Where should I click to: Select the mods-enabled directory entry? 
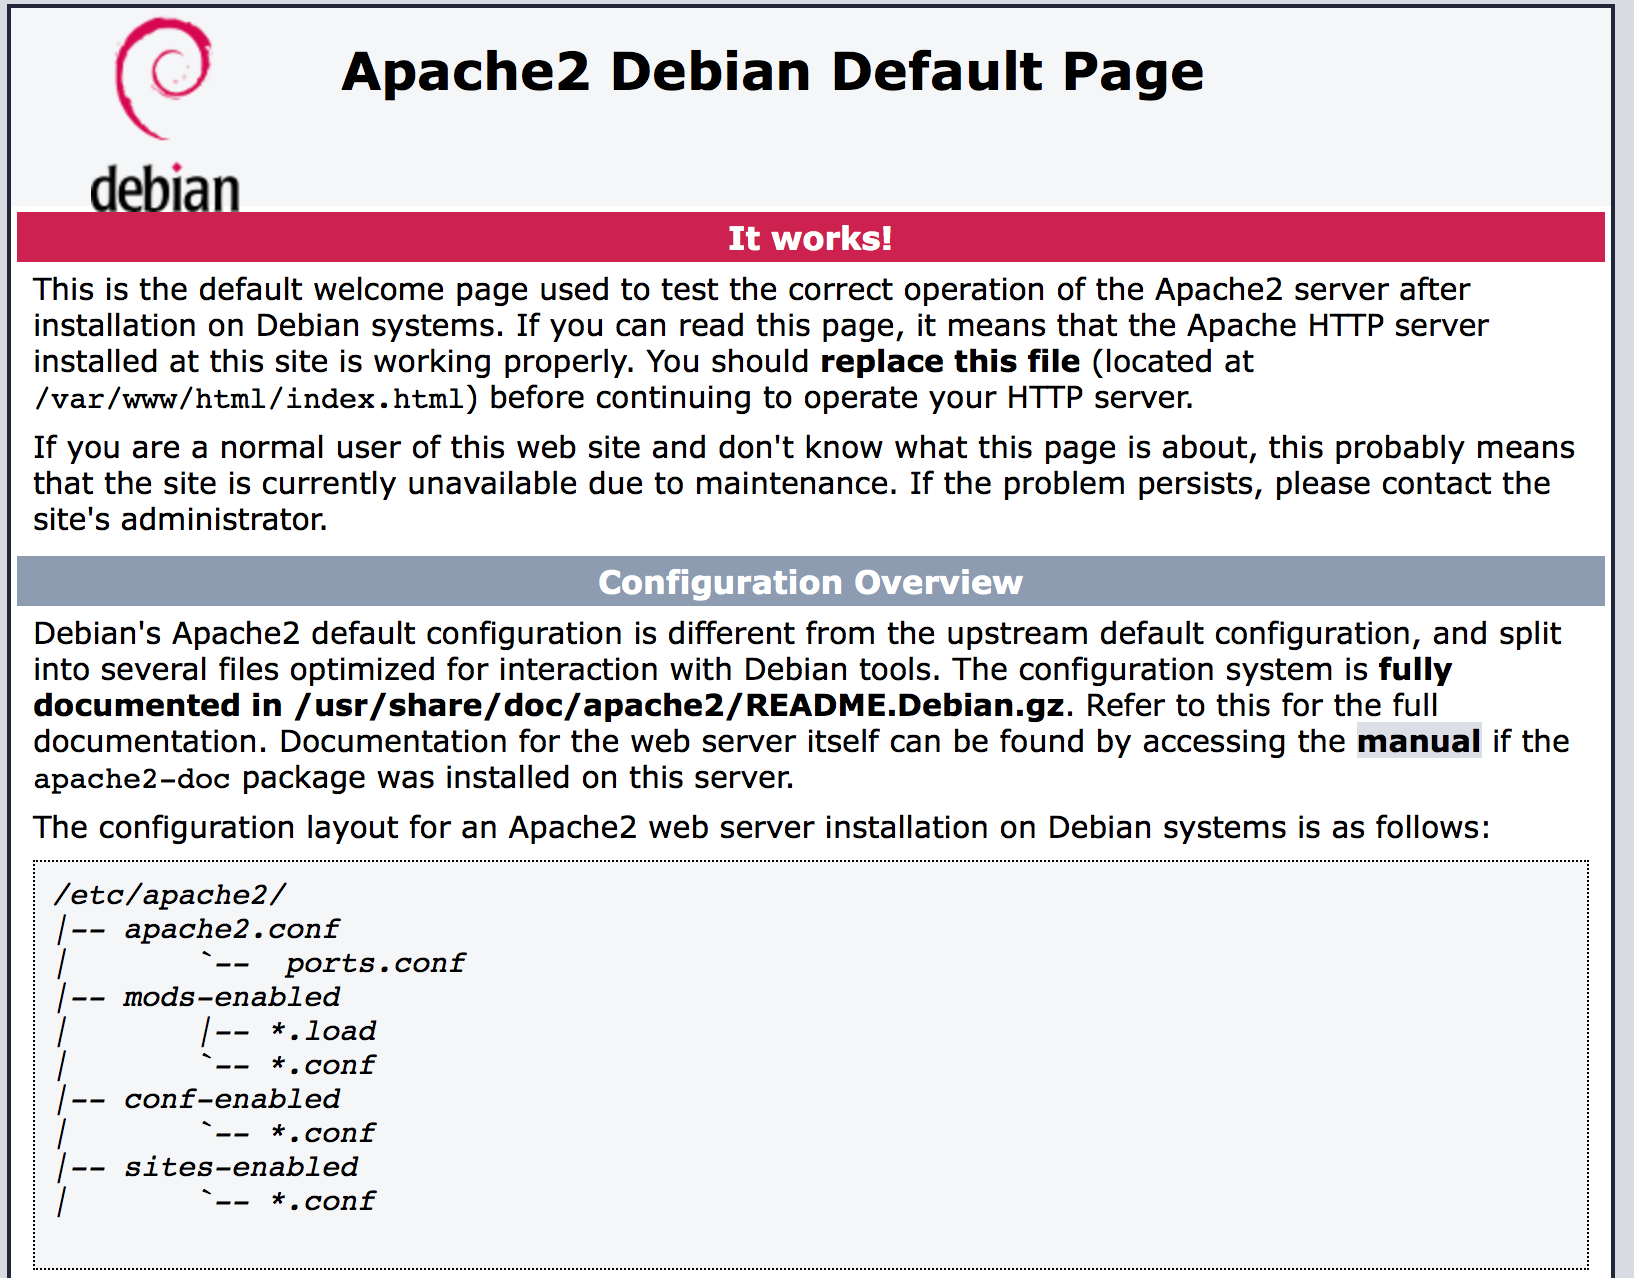(x=230, y=996)
